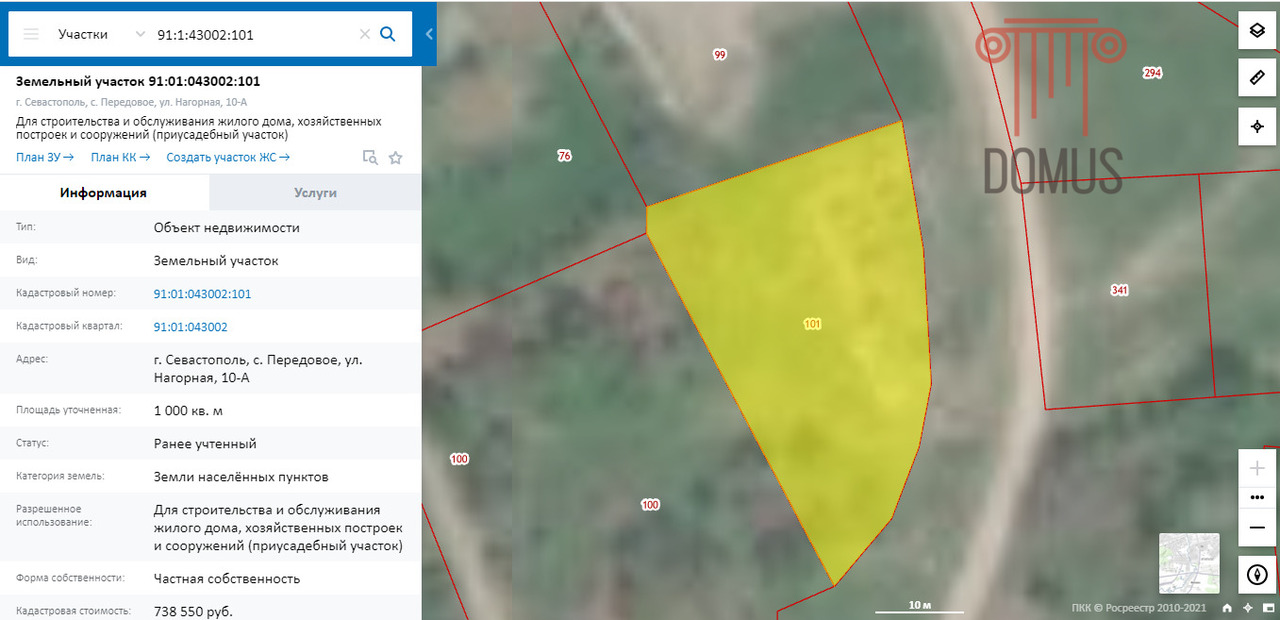Screen dimensions: 1280x620
Task: Select the ruler measurement tool
Action: (1257, 78)
